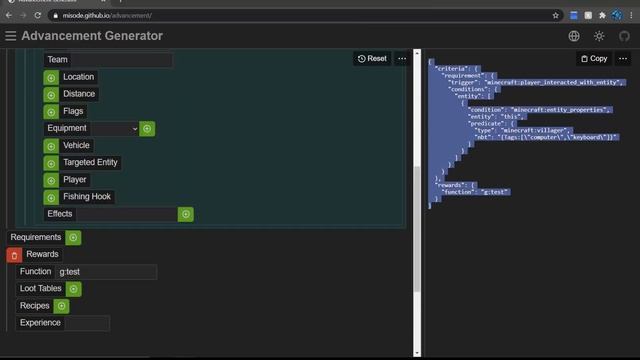Click the address bar showing misode.github.io

(302, 16)
